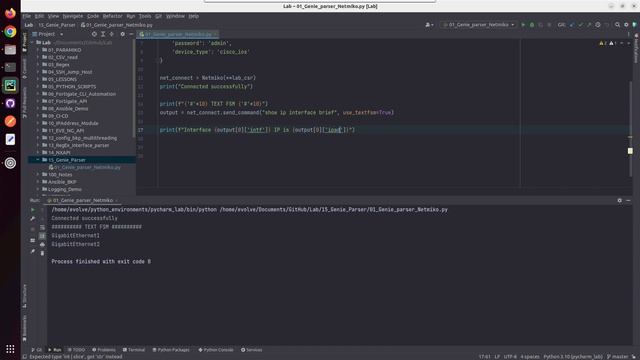The height and width of the screenshot is (360, 640).
Task: Open the user account icon menu
Action: pyautogui.click(x=429, y=25)
